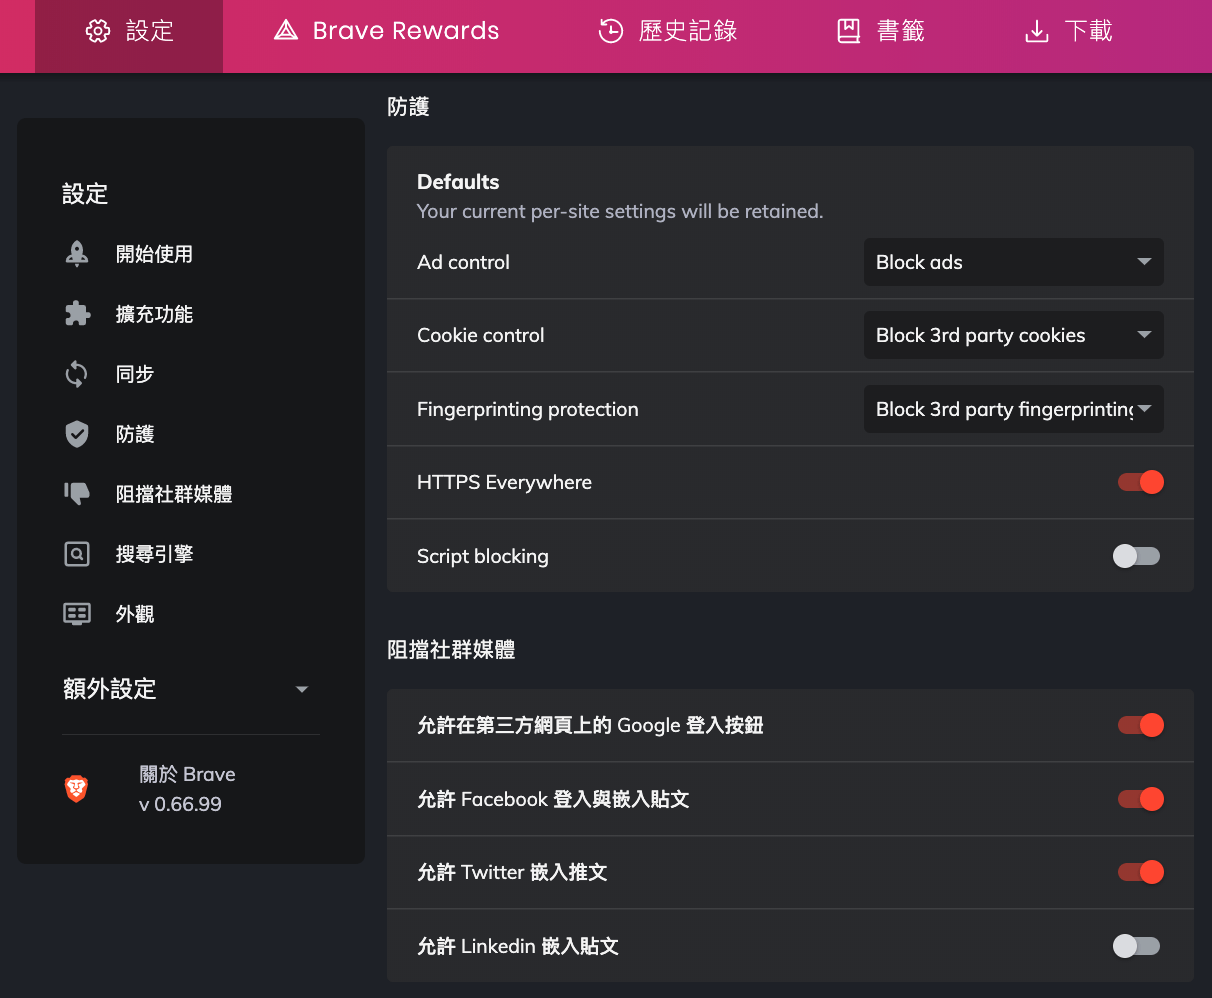
Task: Click the bookmarks book icon
Action: point(849,31)
